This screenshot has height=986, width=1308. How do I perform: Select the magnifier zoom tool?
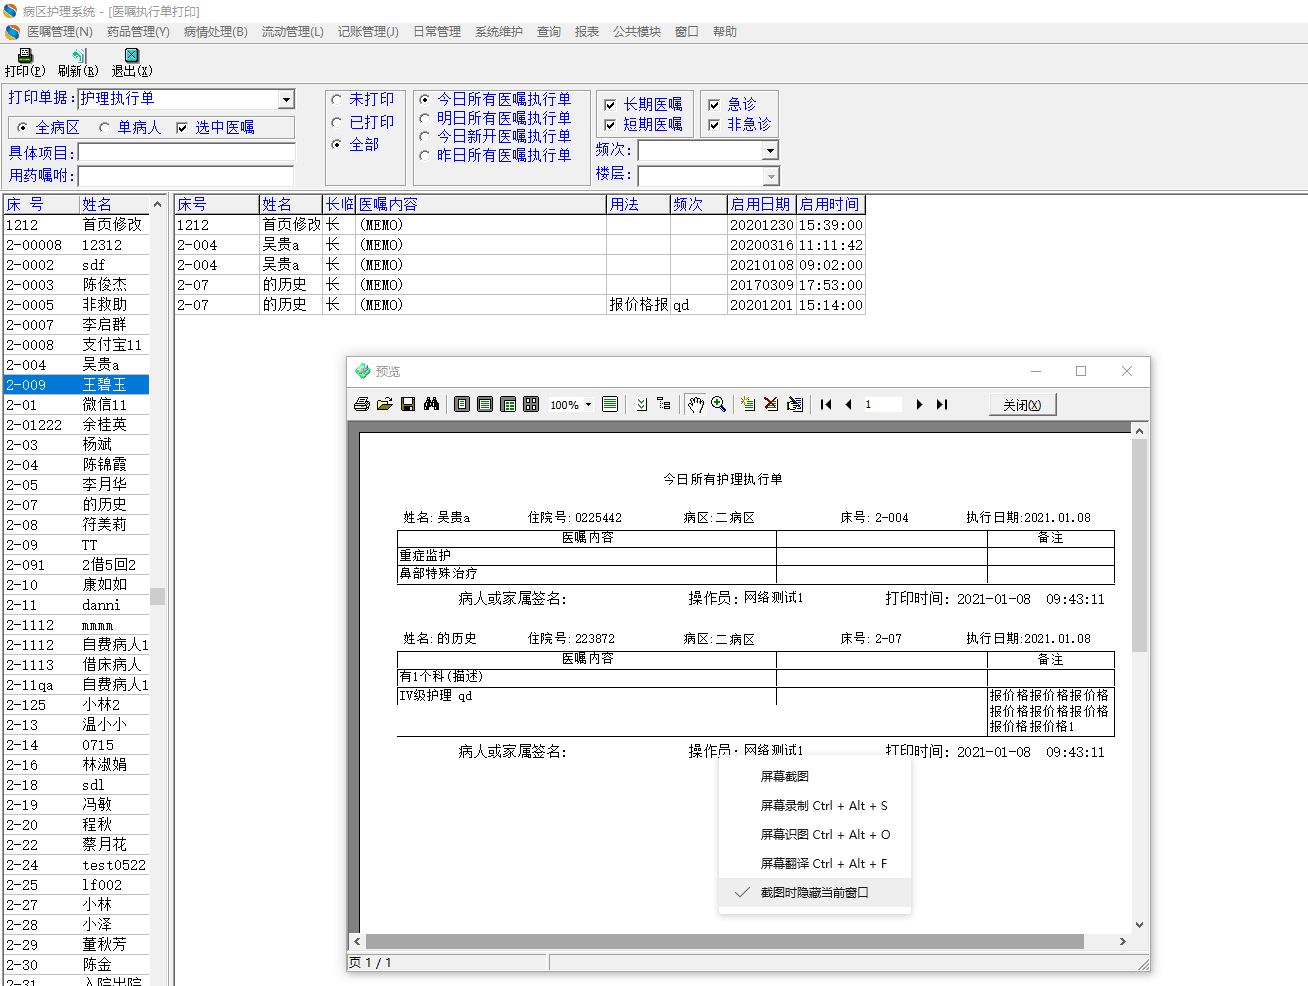click(718, 404)
